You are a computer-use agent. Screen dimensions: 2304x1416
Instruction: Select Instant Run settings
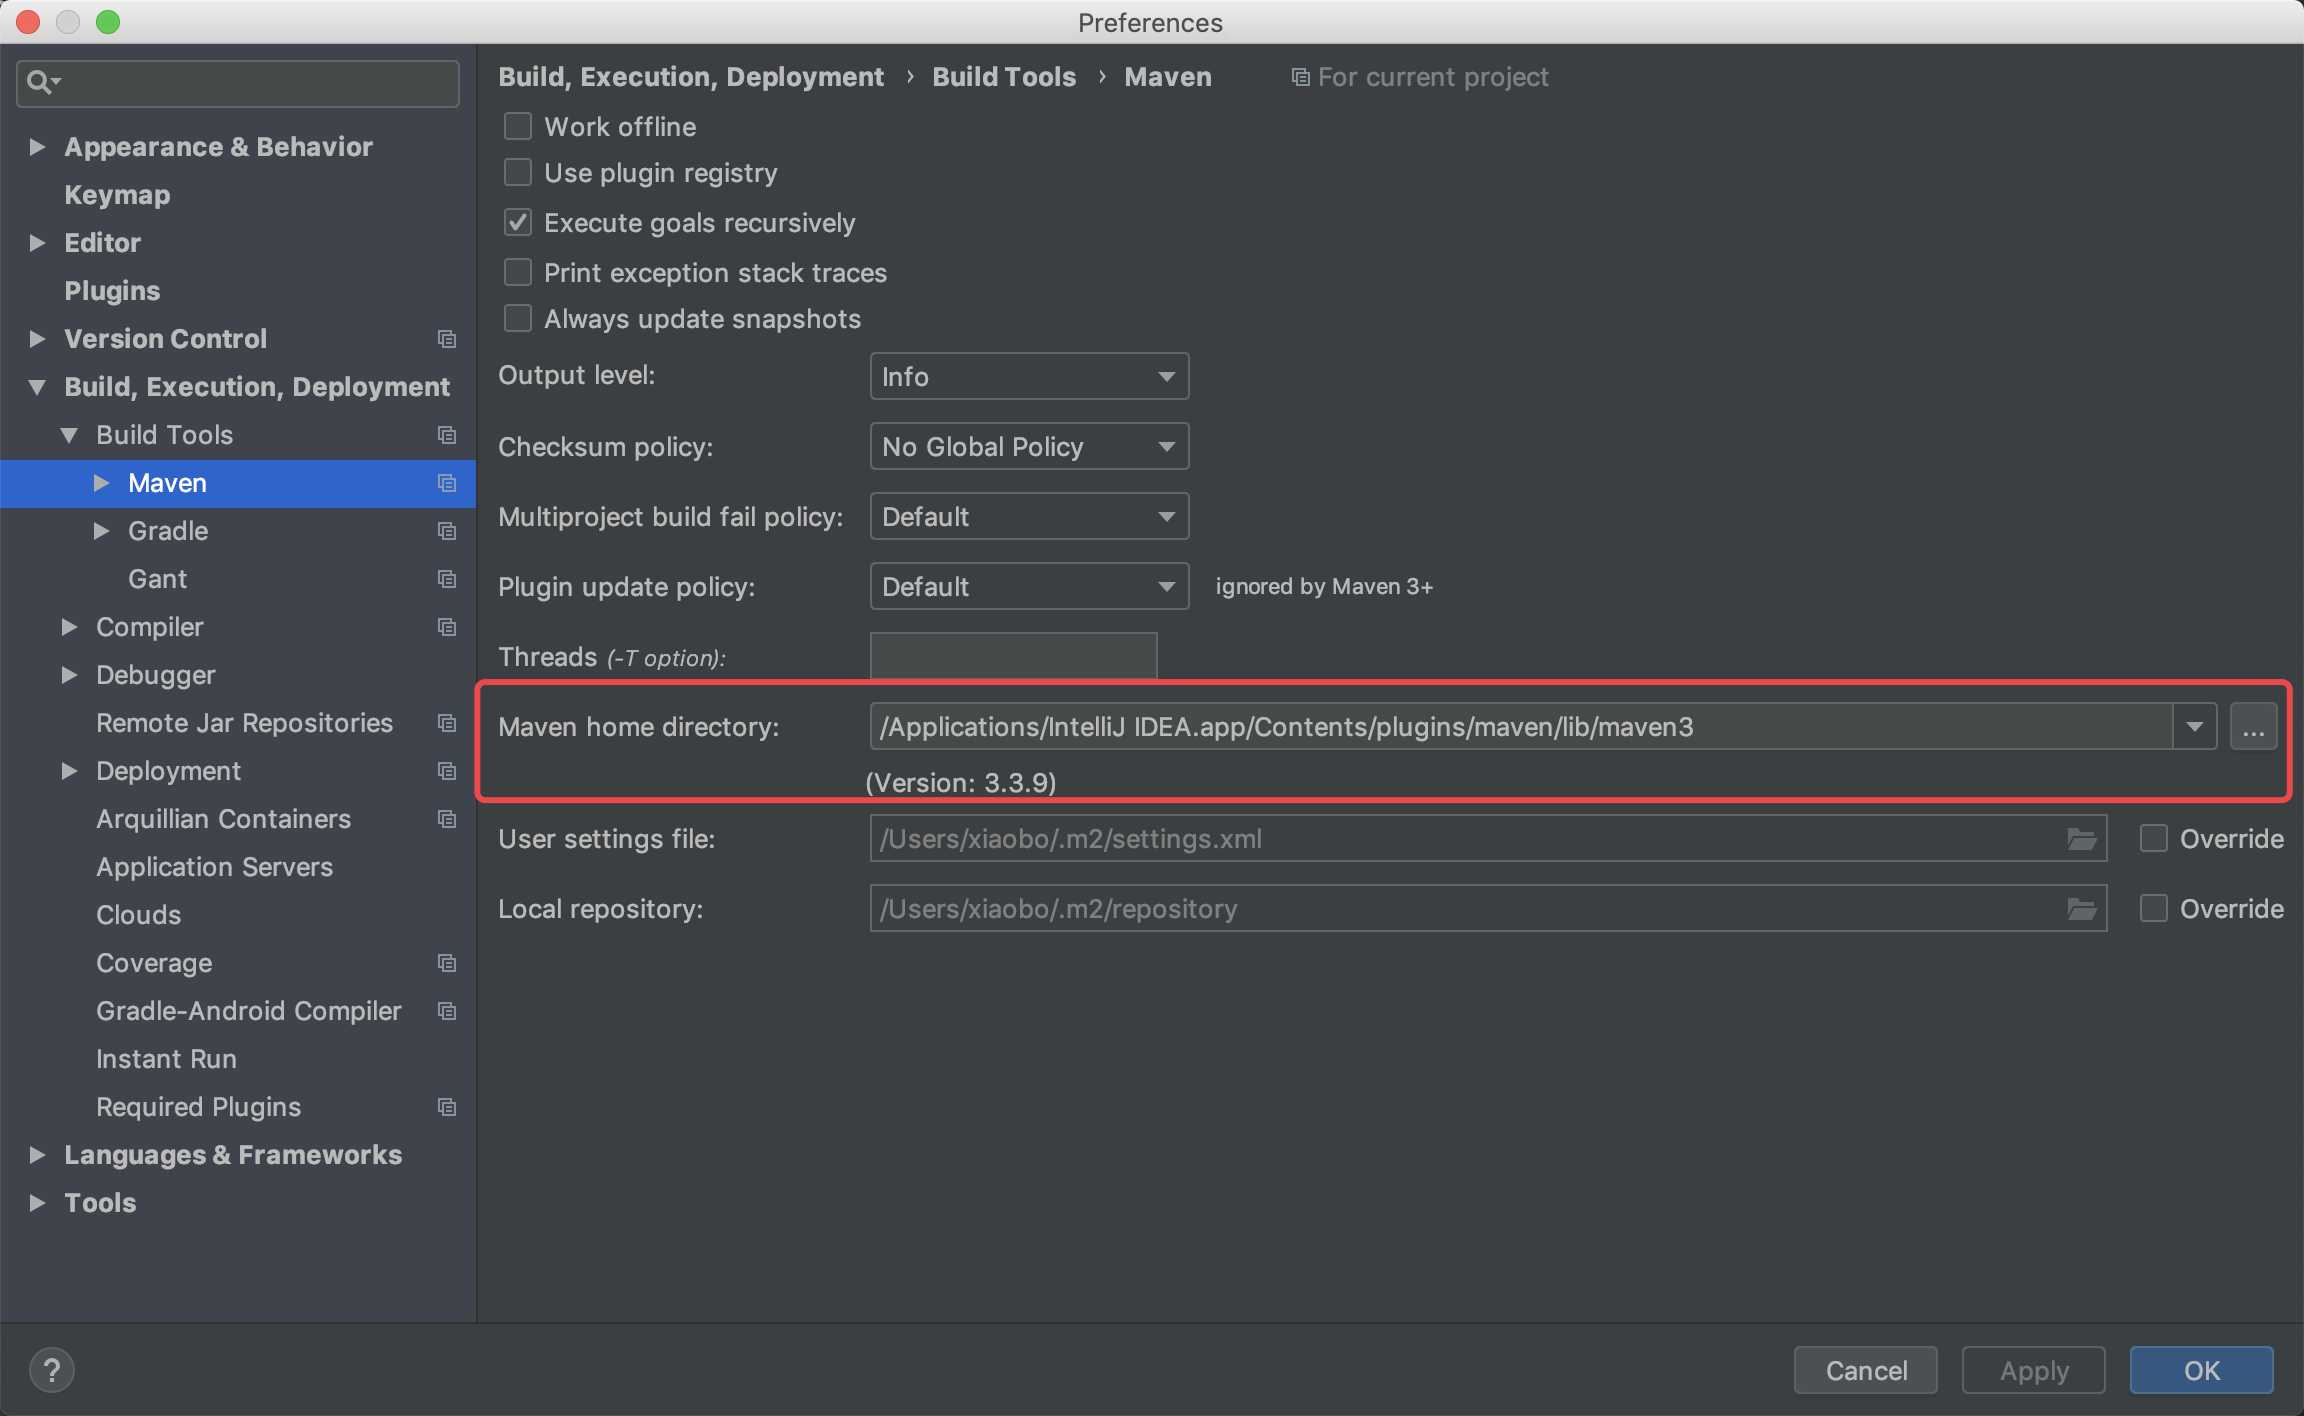tap(166, 1059)
